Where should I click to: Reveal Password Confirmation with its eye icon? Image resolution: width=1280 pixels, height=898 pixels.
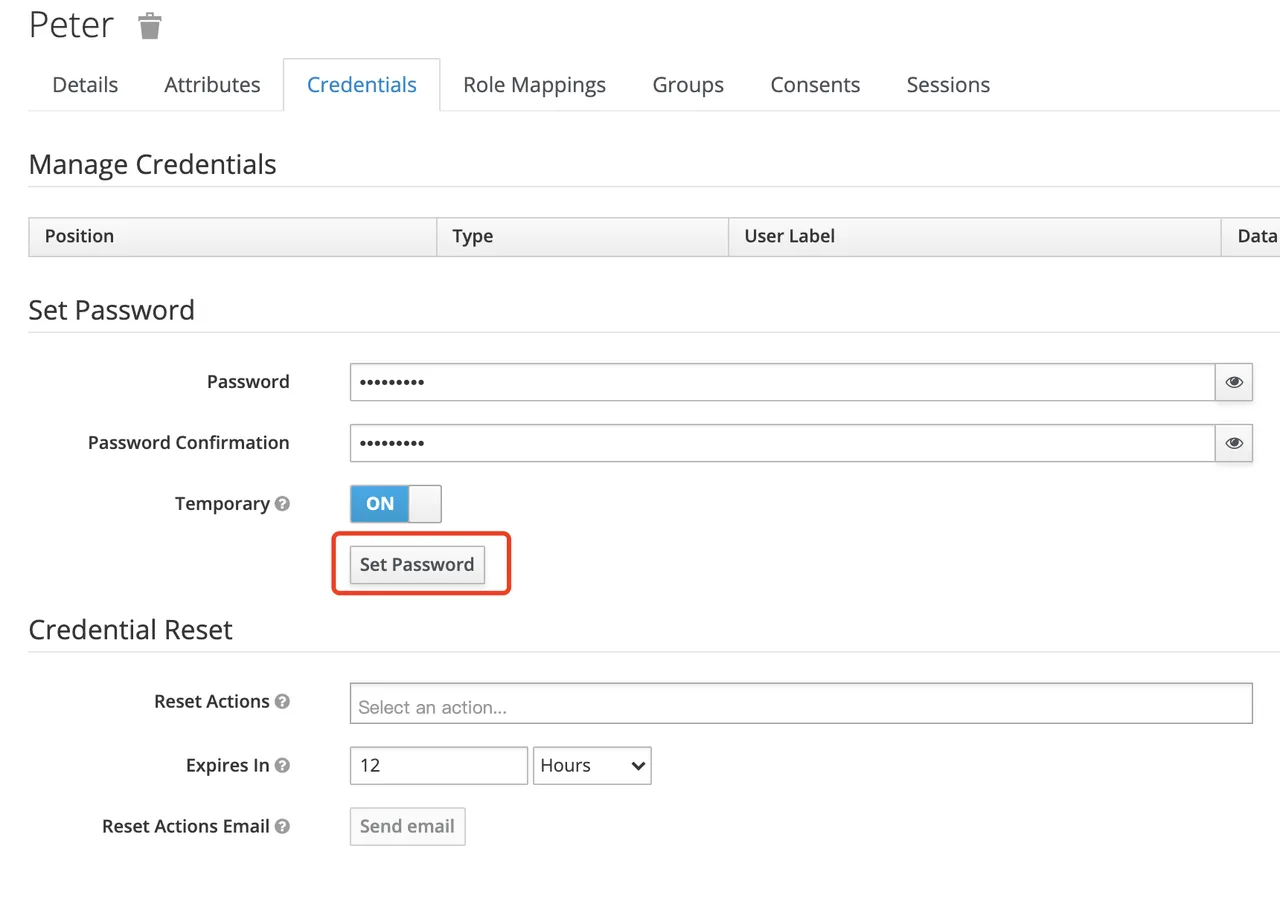click(1234, 443)
